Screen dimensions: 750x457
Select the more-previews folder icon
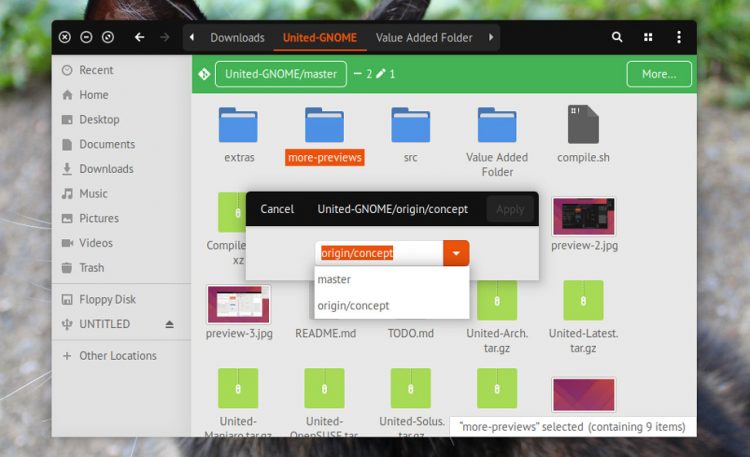324,124
